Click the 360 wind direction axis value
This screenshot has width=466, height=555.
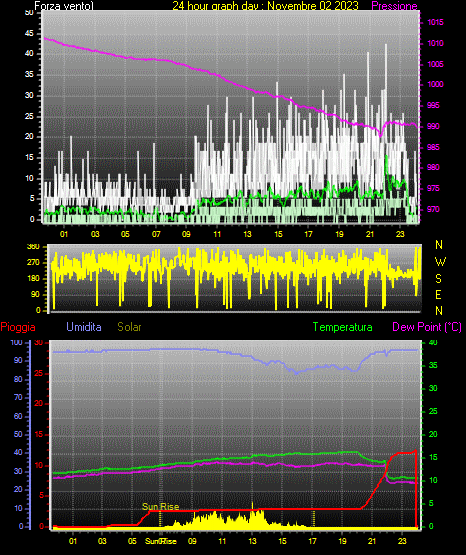coord(33,247)
